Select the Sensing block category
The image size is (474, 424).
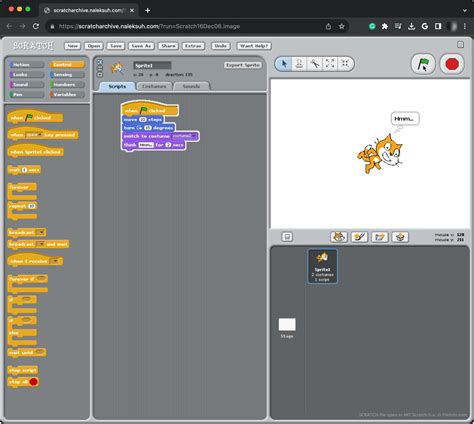(67, 75)
